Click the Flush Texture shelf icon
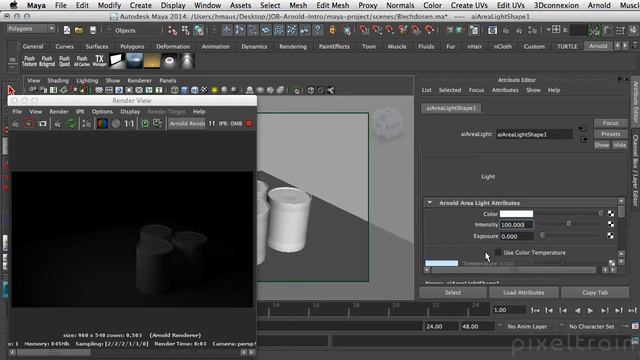Image resolution: width=640 pixels, height=360 pixels. [29, 61]
